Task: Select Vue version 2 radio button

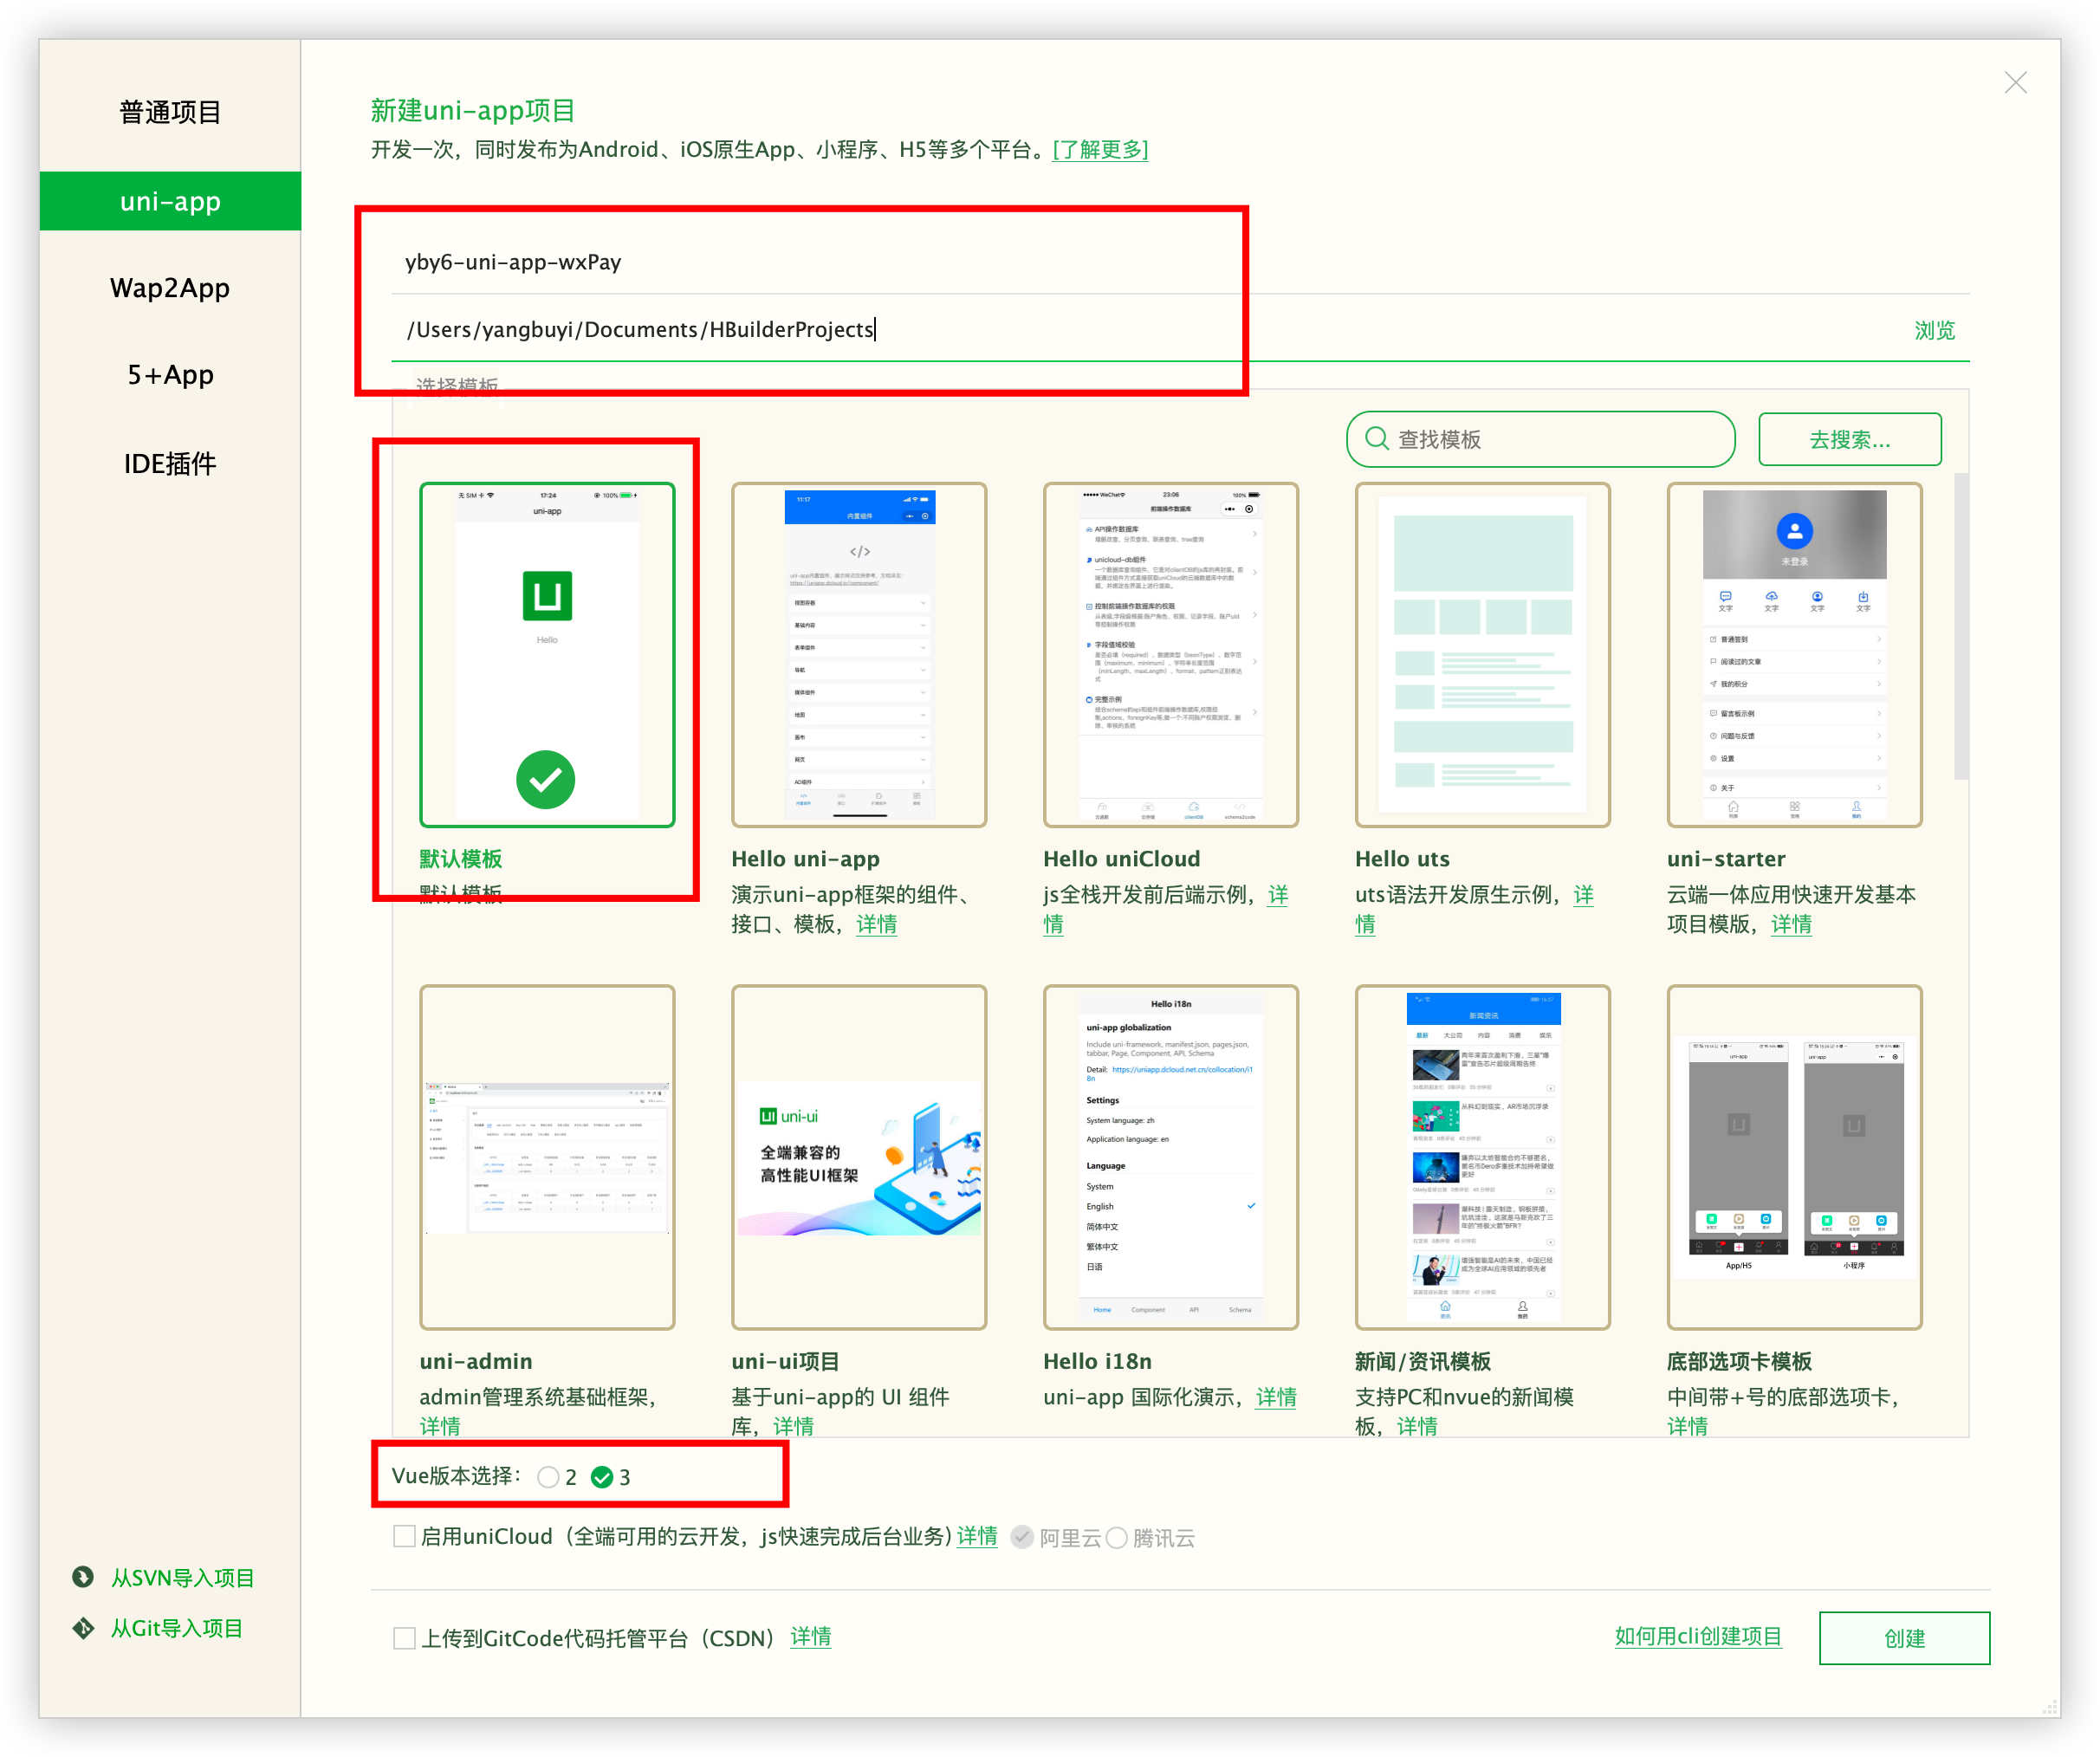Action: tap(548, 1477)
